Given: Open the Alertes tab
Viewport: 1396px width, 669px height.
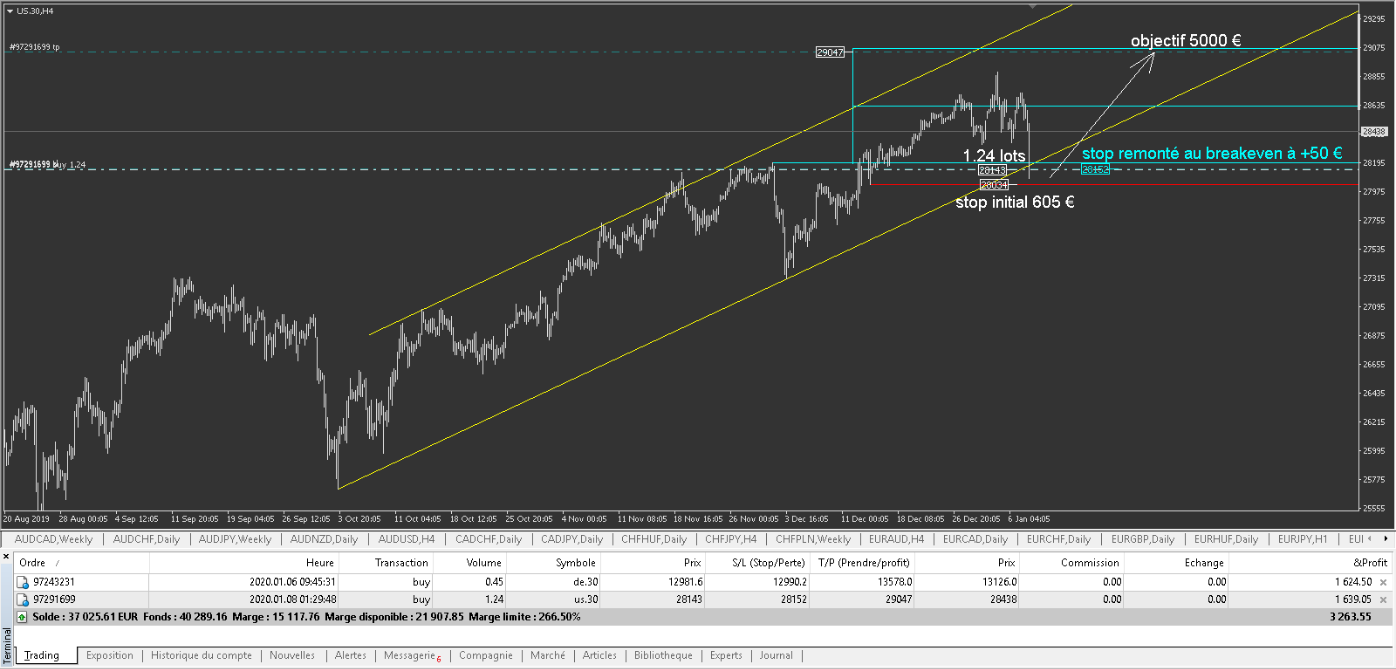Looking at the screenshot, I should coord(350,655).
